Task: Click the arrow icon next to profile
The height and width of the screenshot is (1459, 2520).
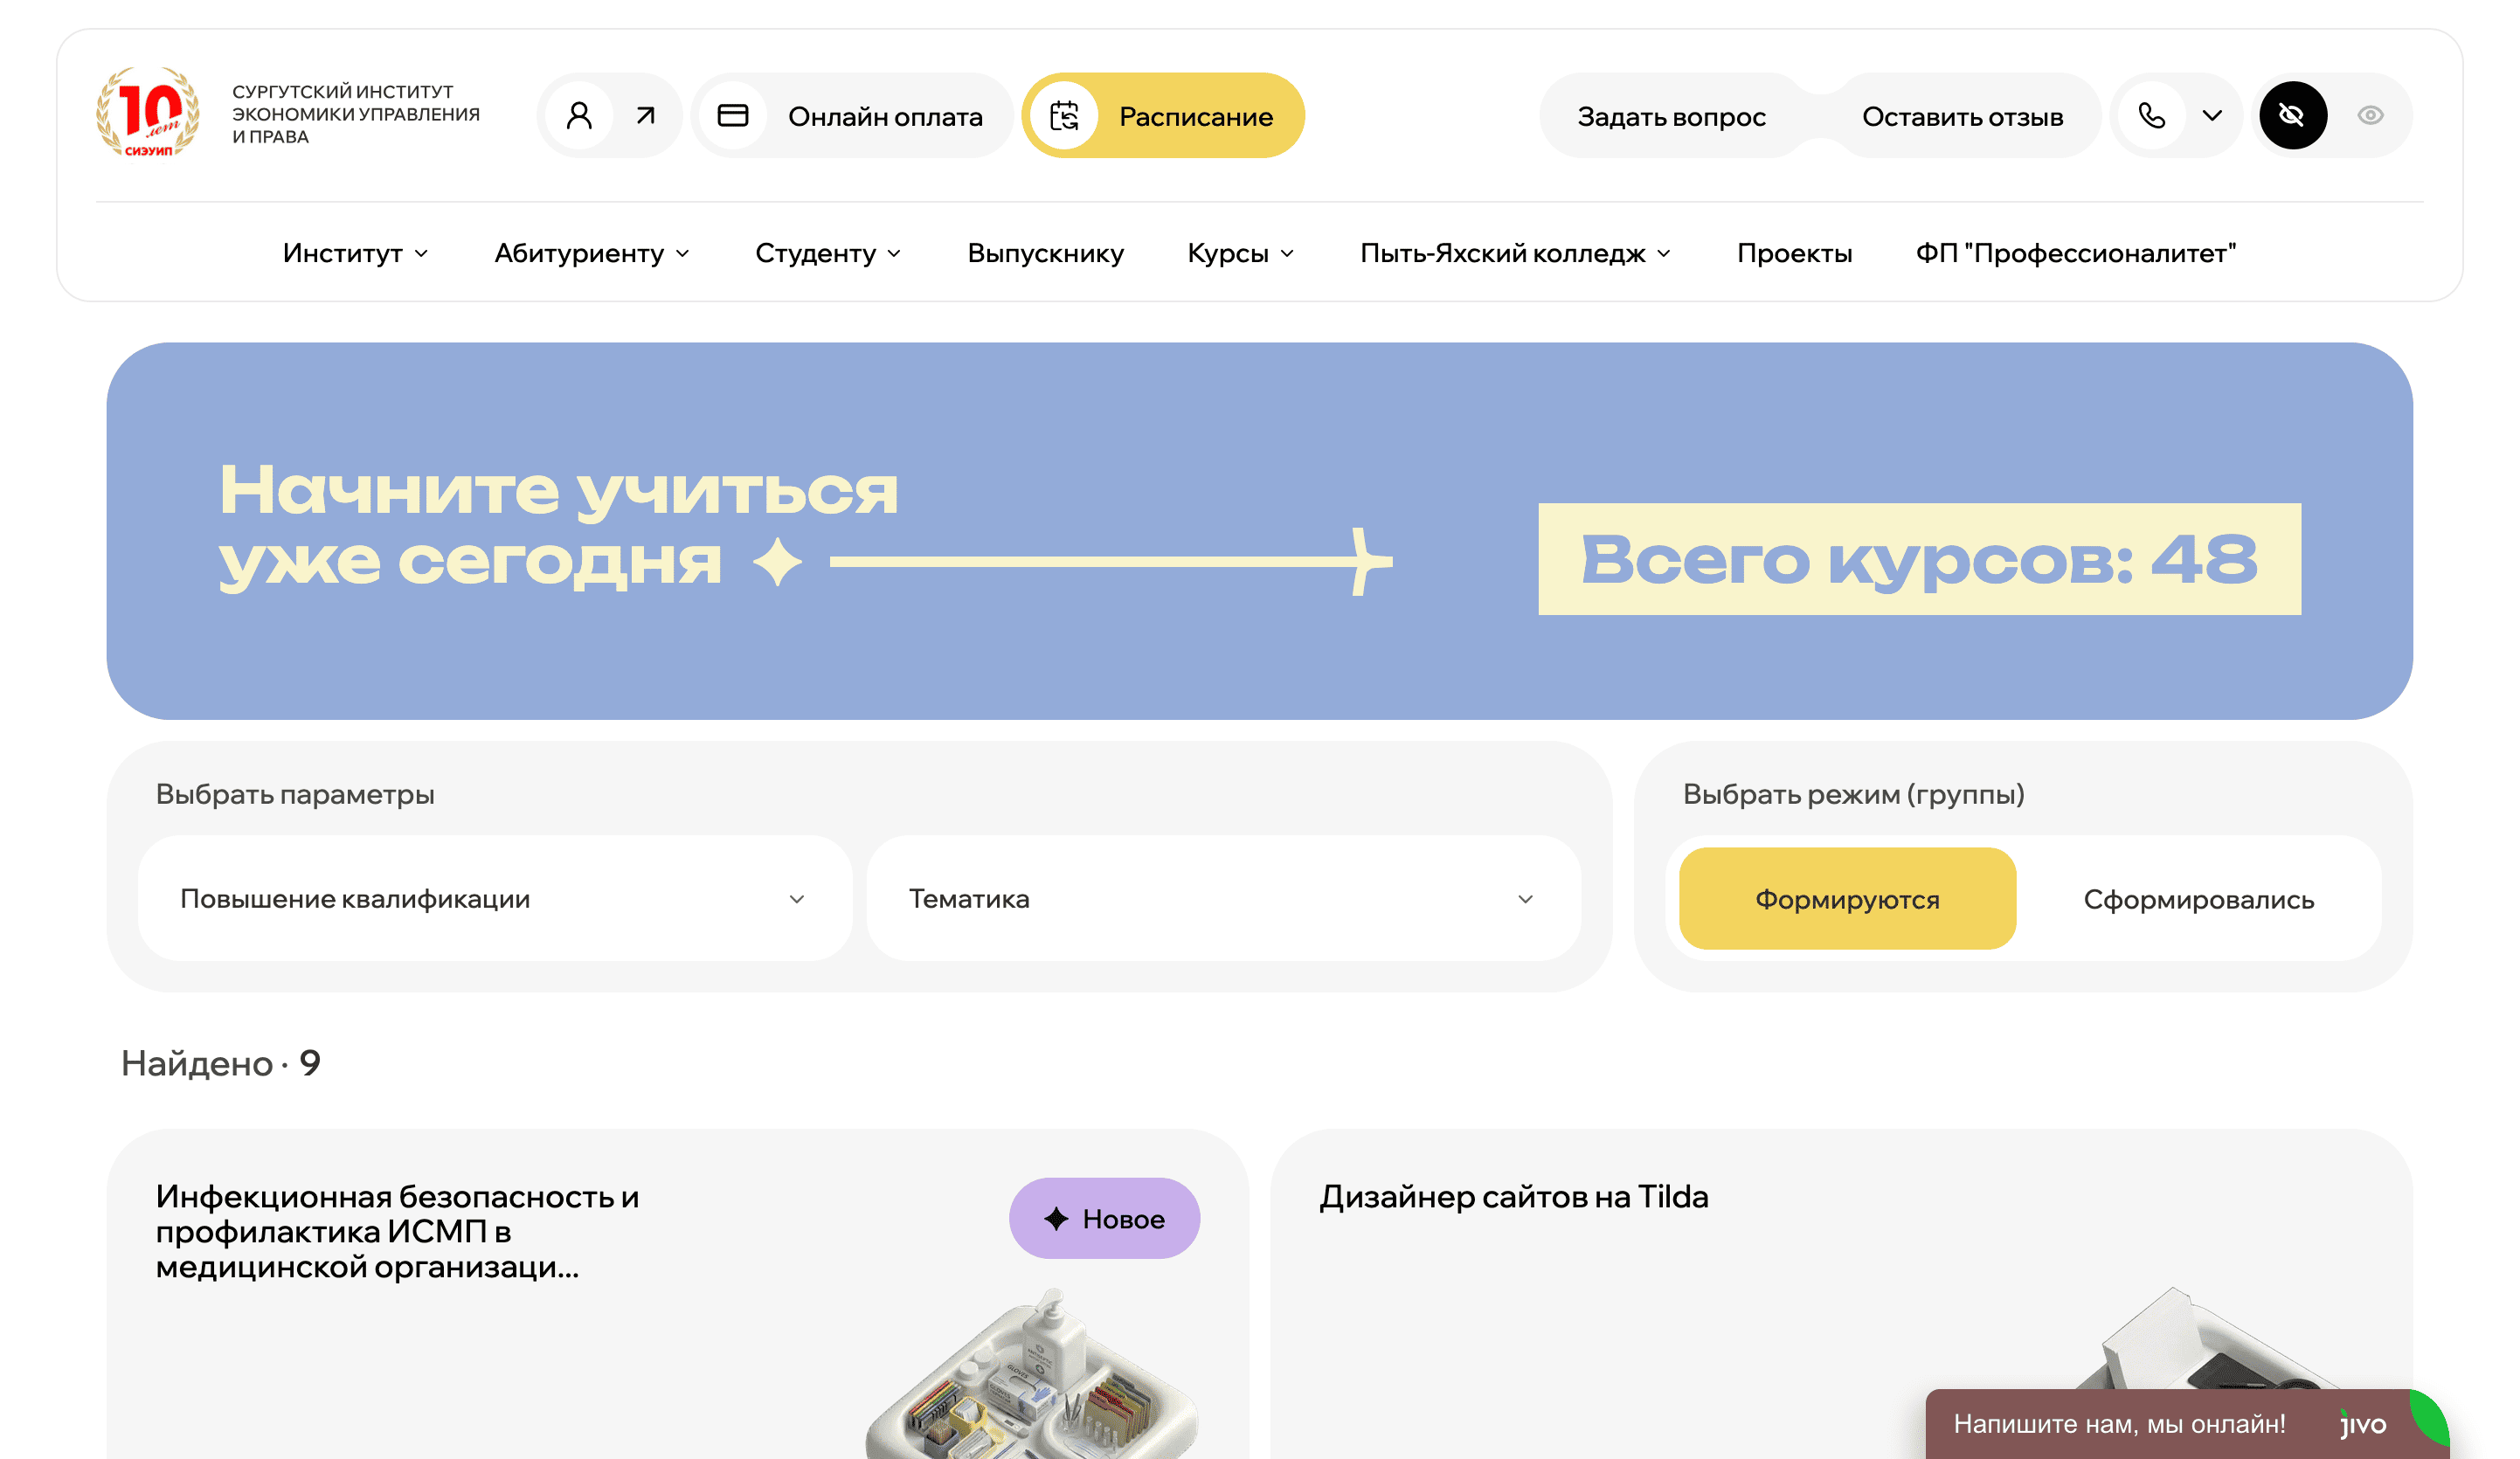Action: coord(646,116)
